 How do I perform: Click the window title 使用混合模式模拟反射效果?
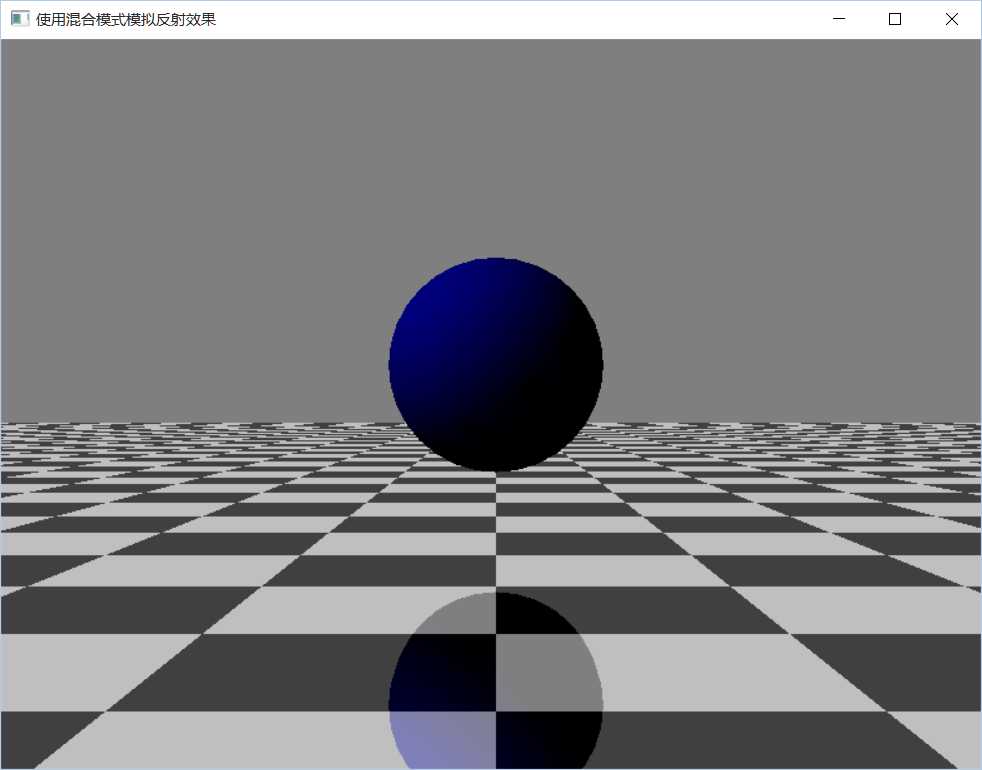(x=126, y=19)
